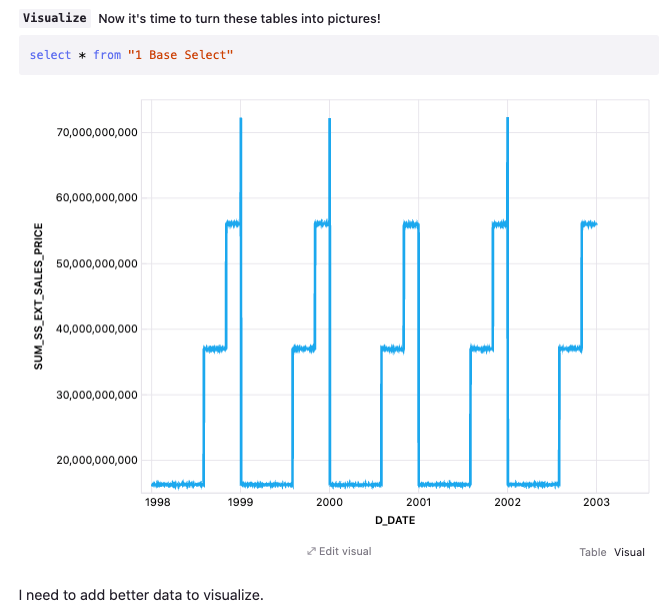Click the "I need to add better data" text
This screenshot has height=611, width=663.
click(x=141, y=595)
